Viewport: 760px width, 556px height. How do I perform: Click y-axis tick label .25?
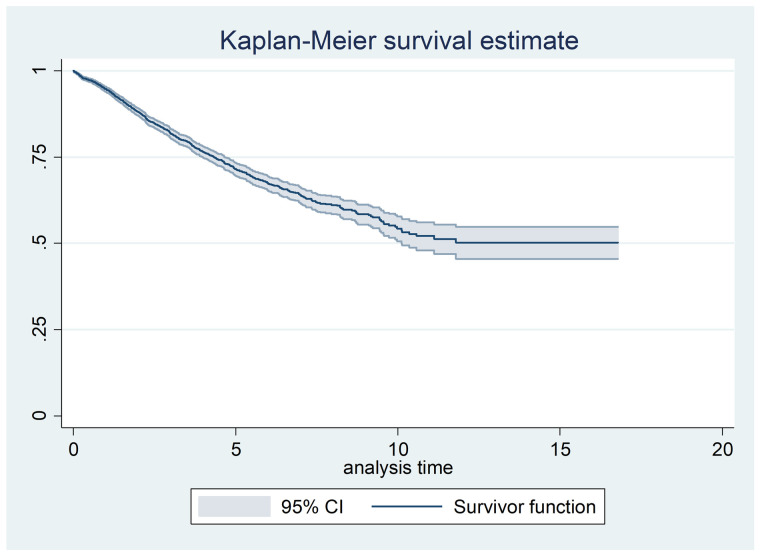tap(39, 329)
